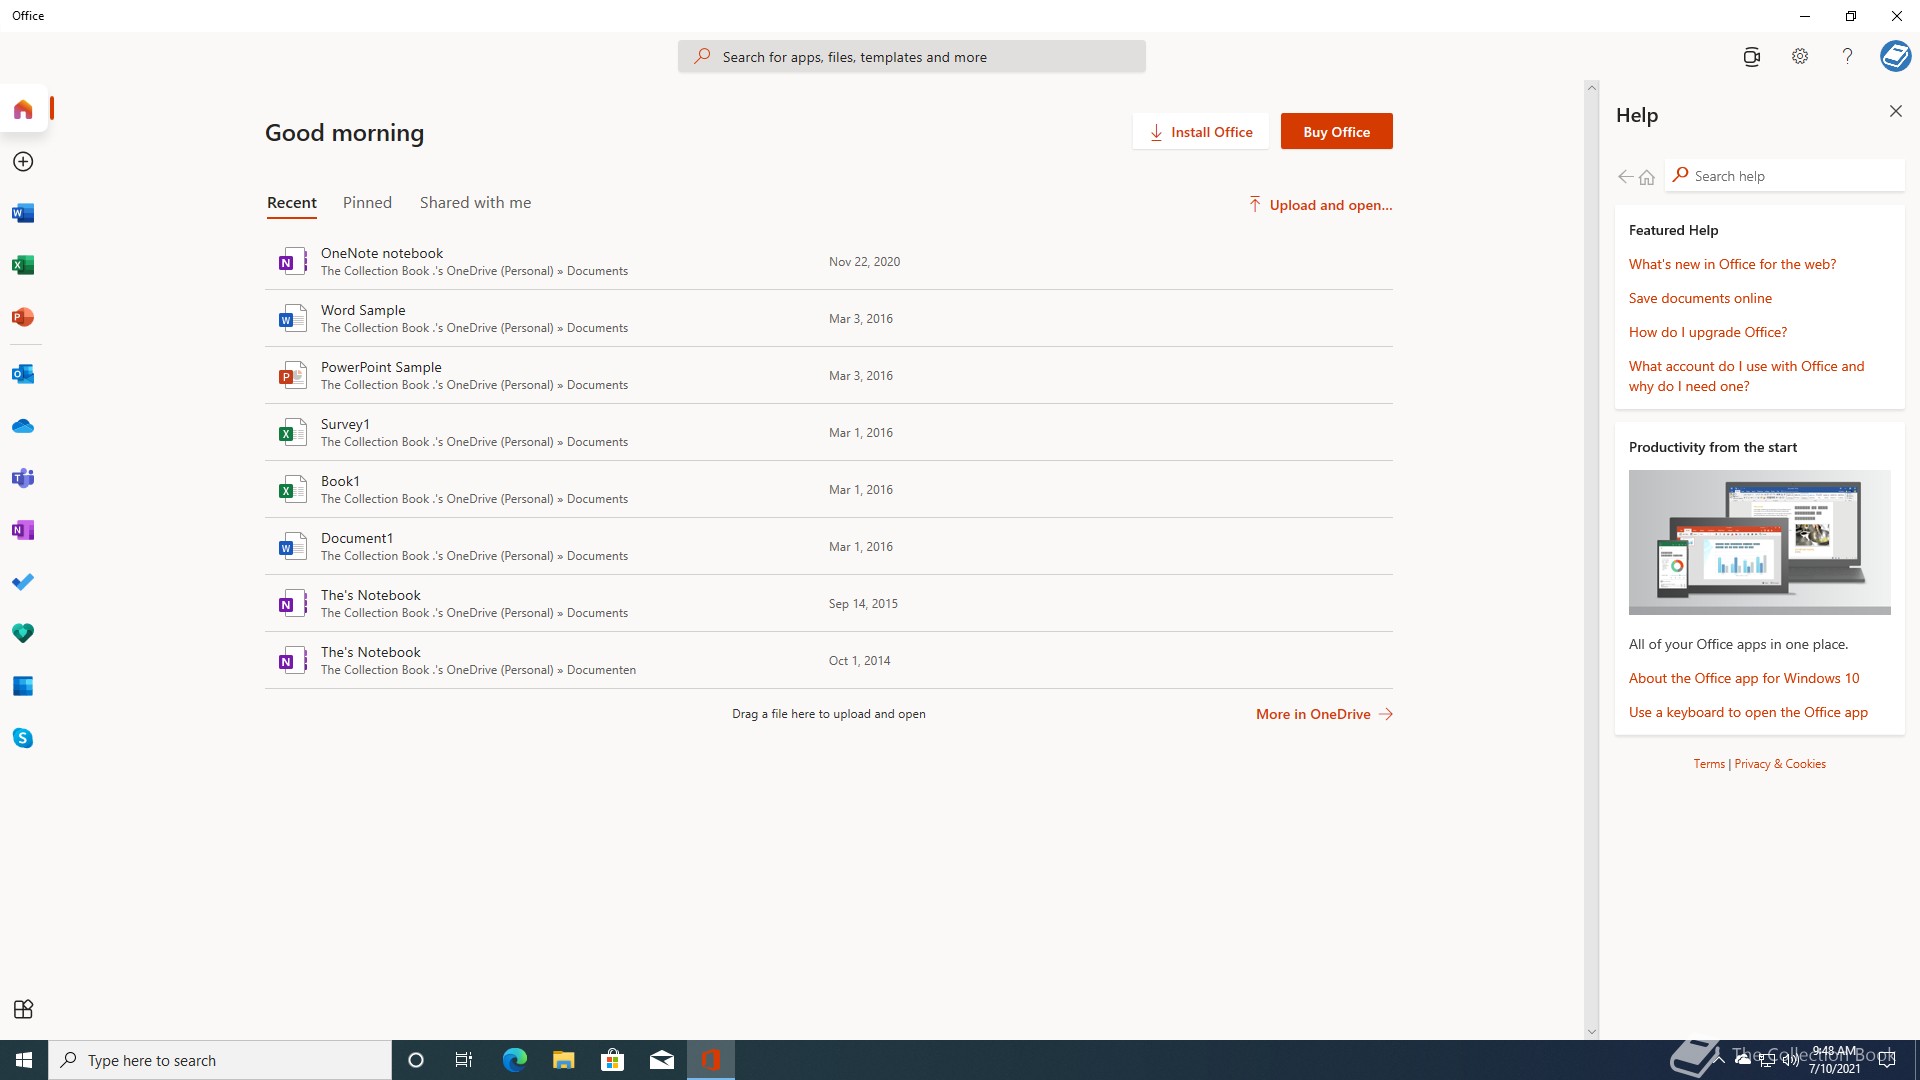Image resolution: width=1920 pixels, height=1080 pixels.
Task: Click the main Office search box
Action: pos(911,57)
